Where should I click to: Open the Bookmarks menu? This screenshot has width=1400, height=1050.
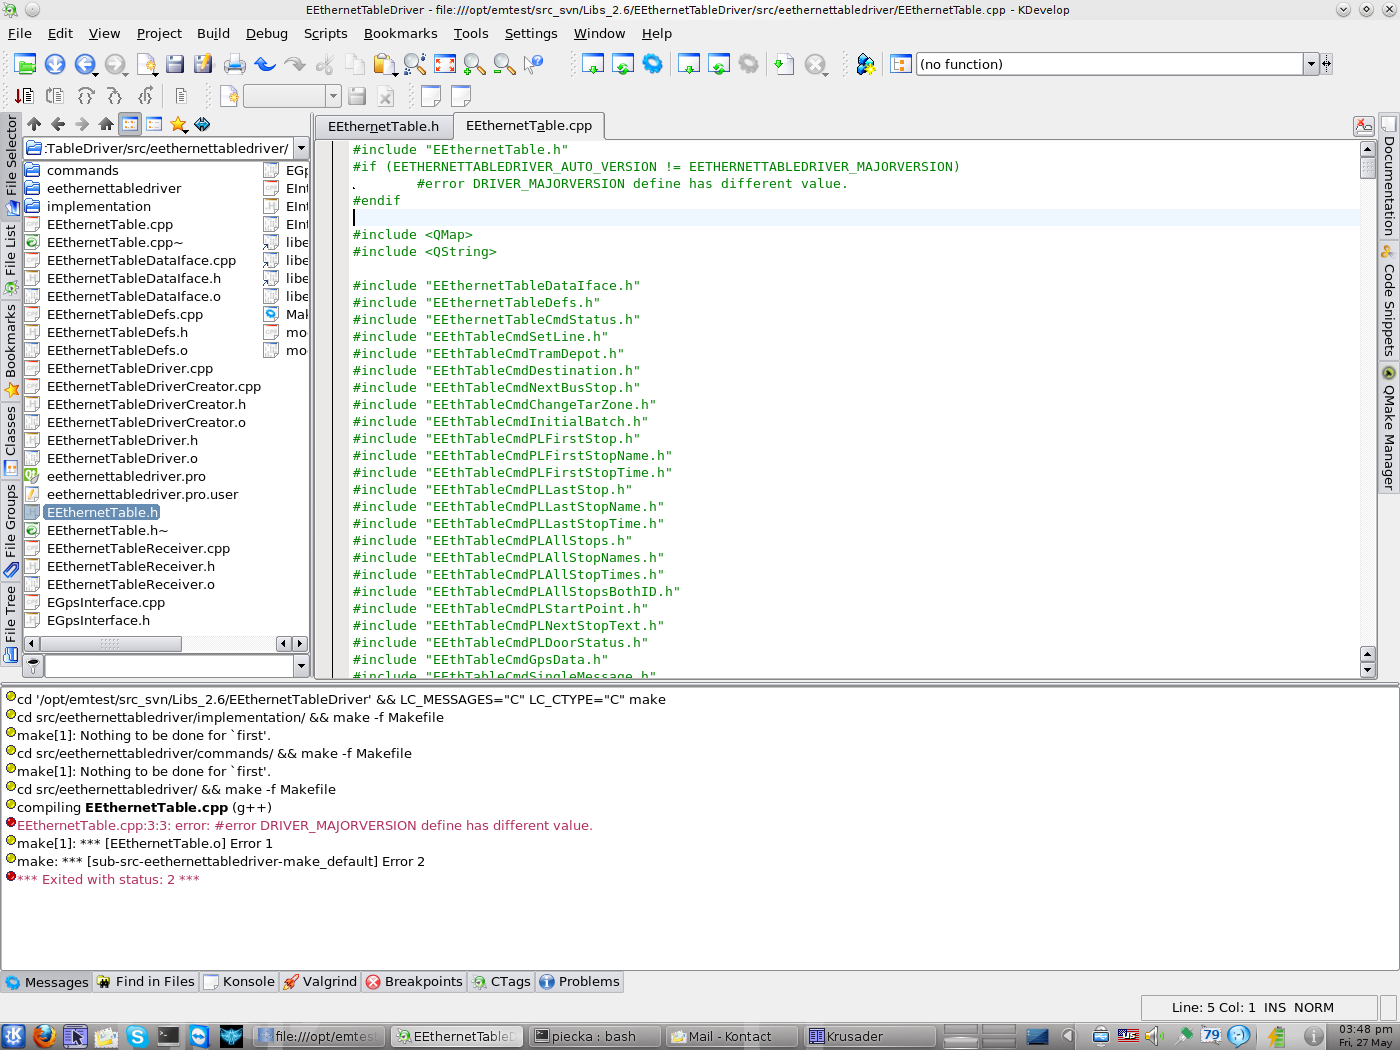tap(400, 33)
